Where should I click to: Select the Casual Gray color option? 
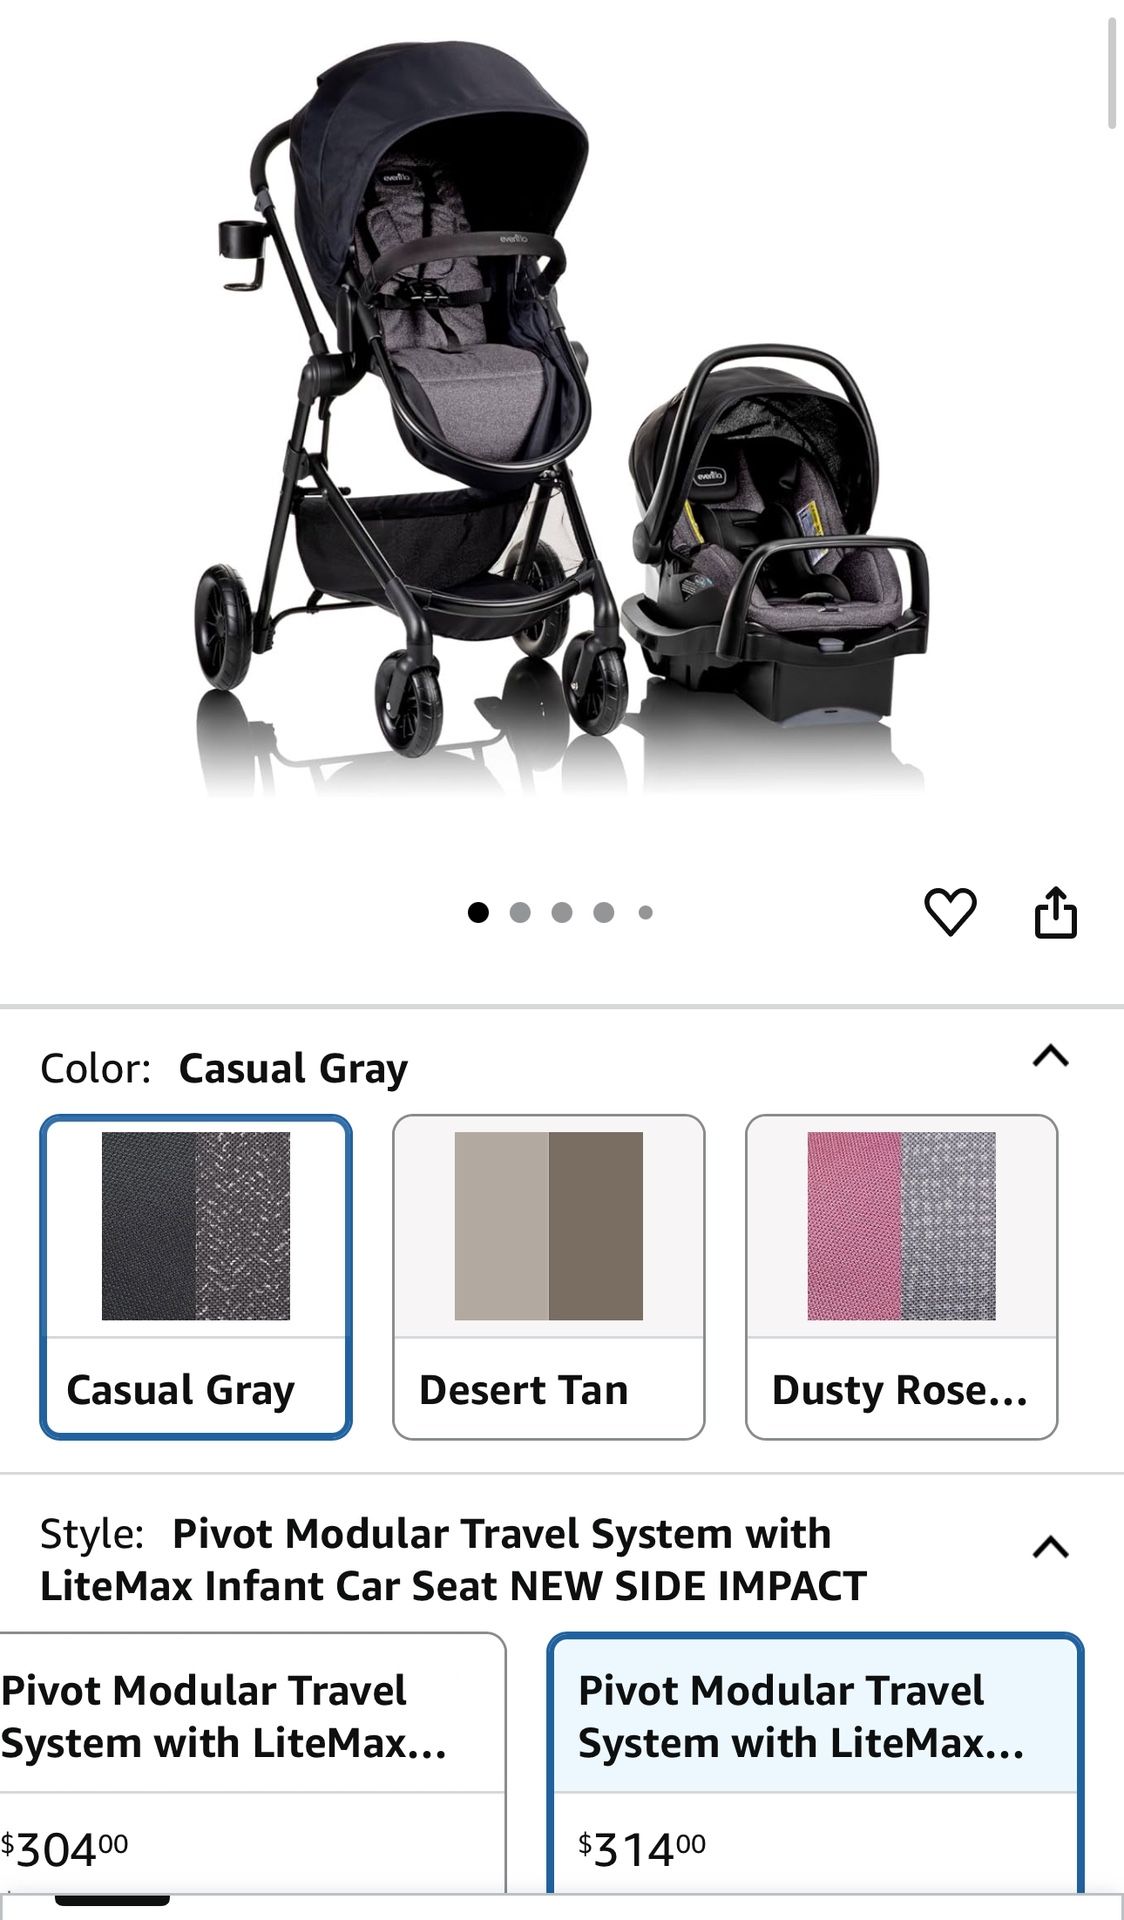(196, 1277)
